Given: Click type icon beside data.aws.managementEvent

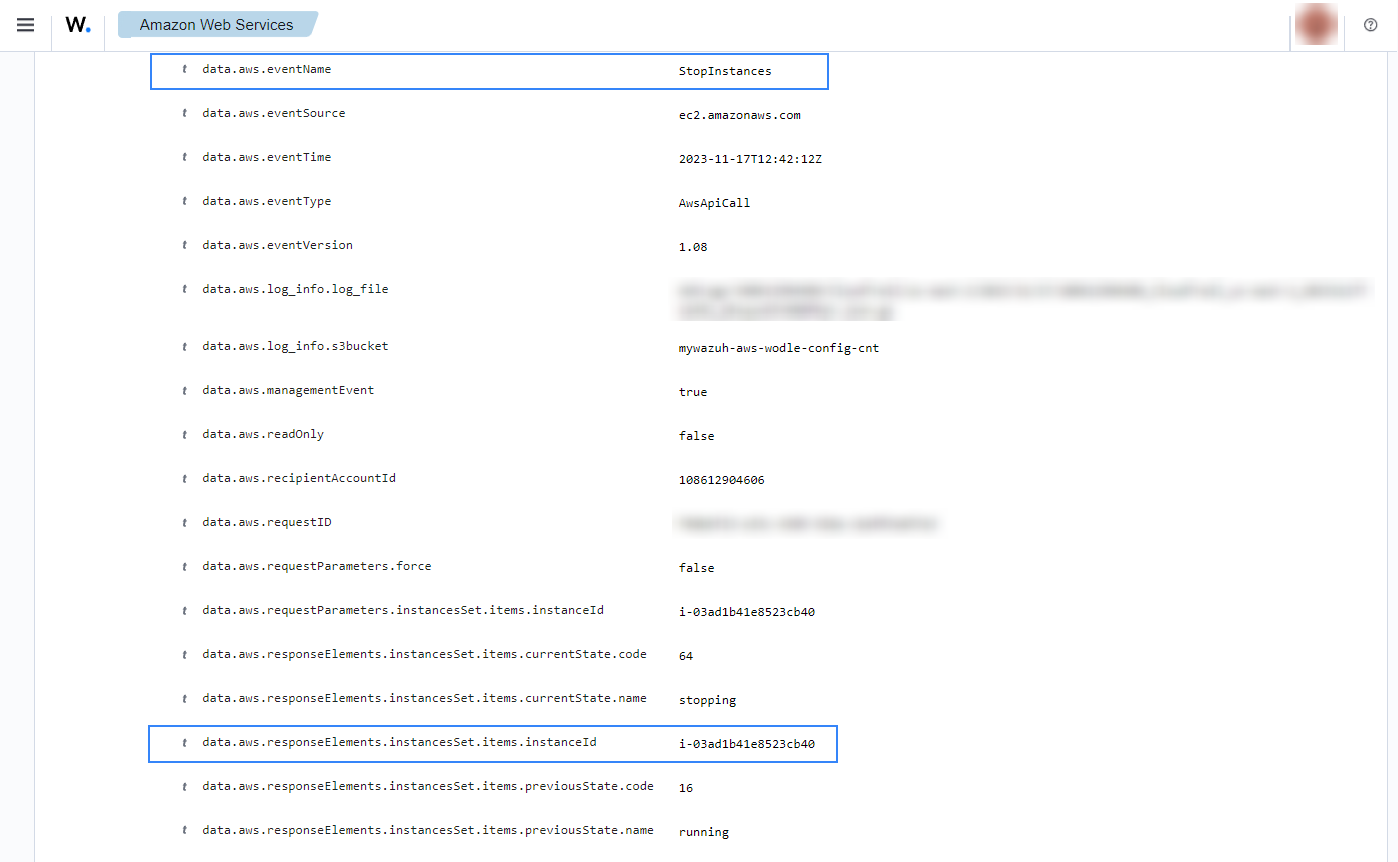Looking at the screenshot, I should [x=185, y=391].
